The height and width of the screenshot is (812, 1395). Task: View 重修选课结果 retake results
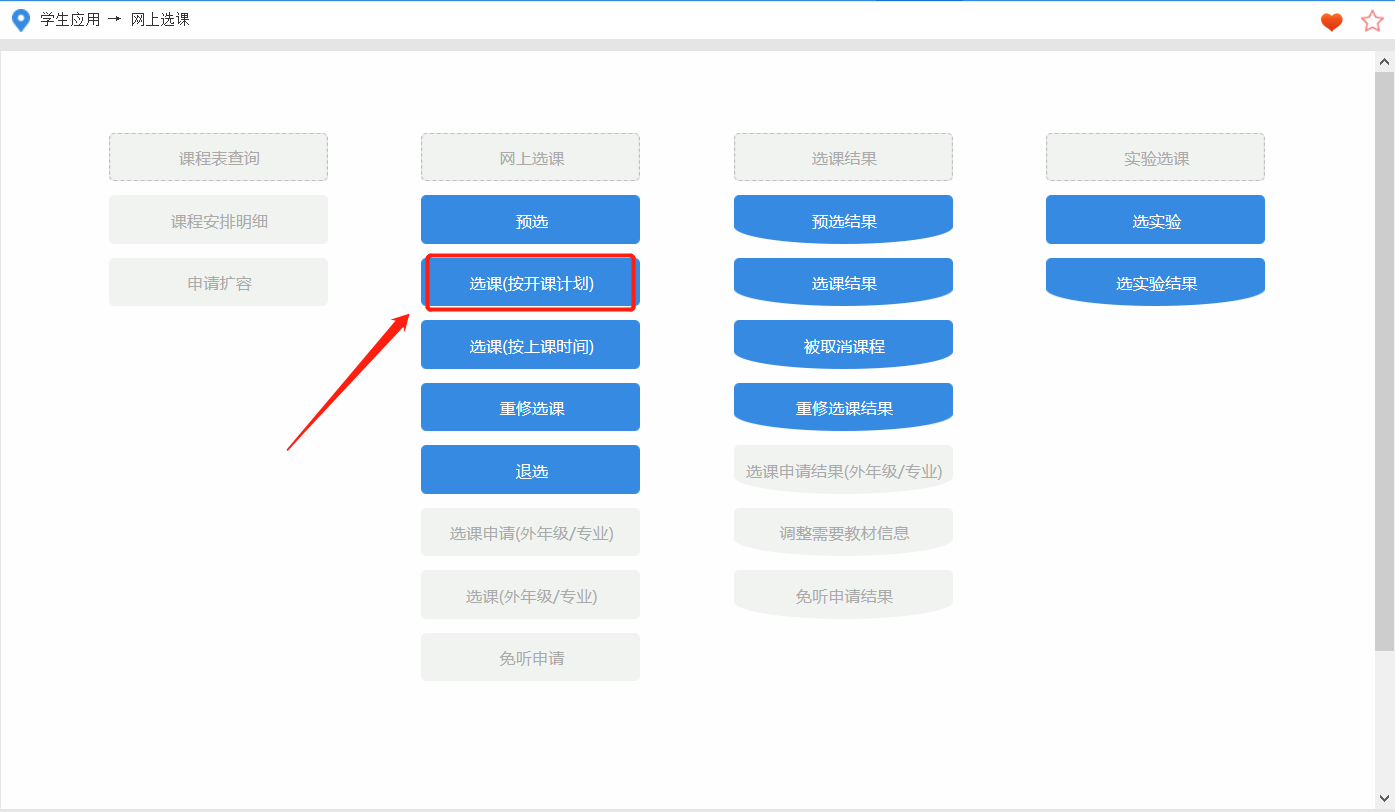[843, 407]
